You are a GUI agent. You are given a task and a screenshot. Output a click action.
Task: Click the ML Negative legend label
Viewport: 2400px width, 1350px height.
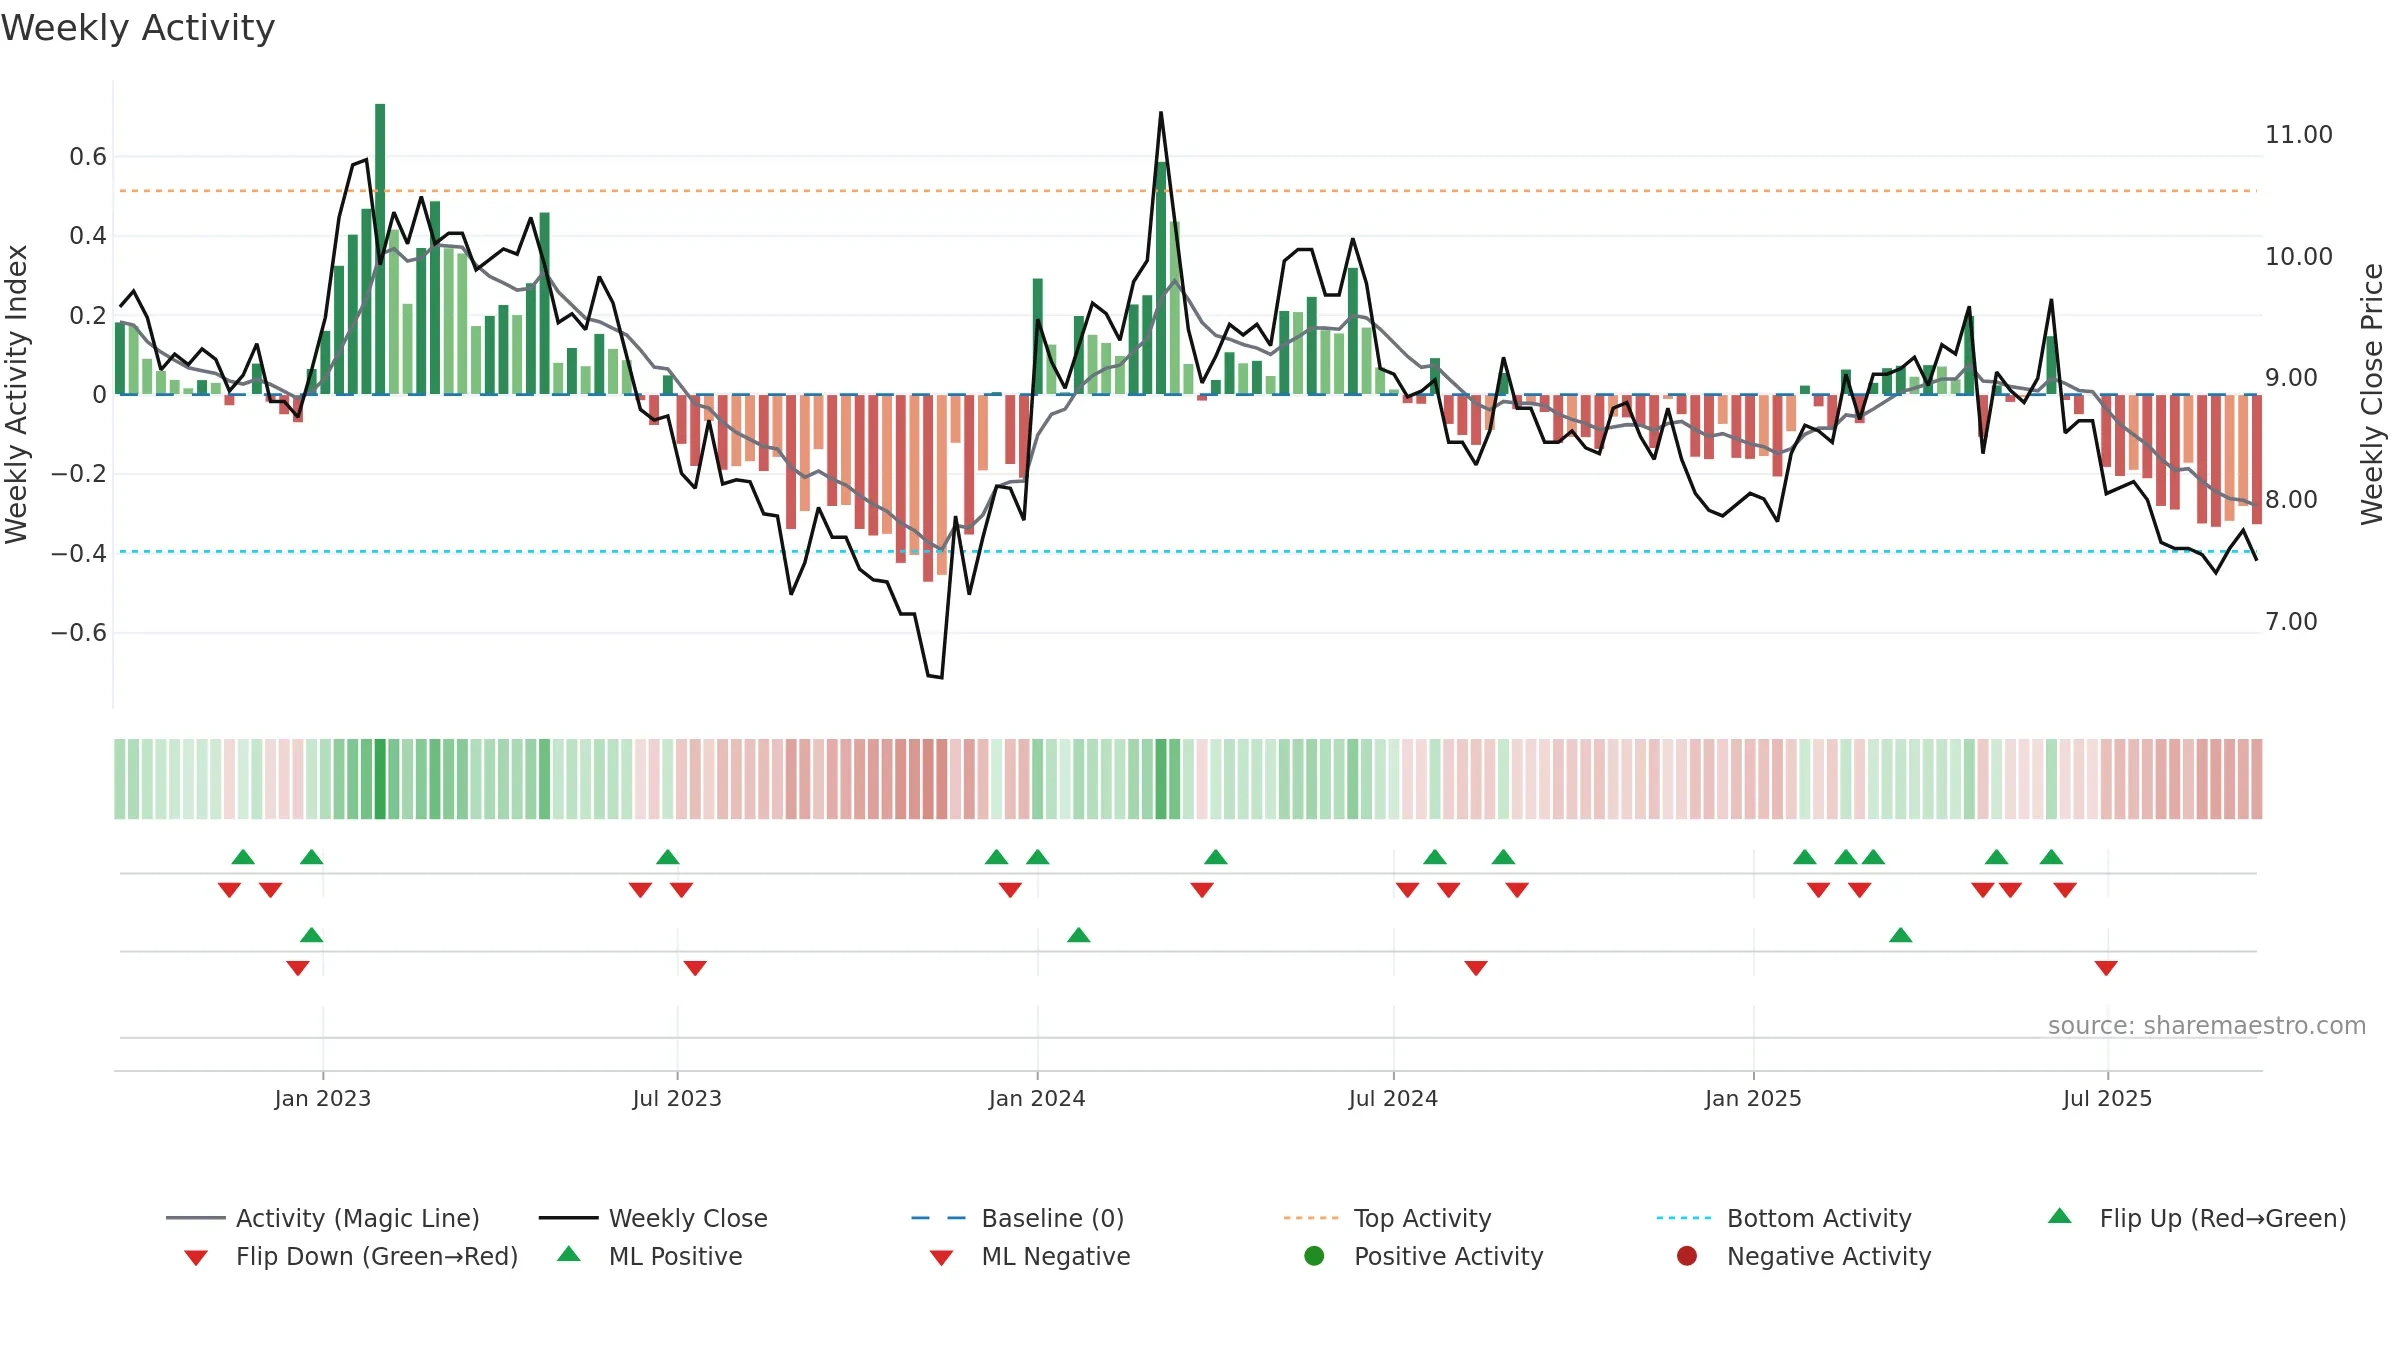(x=1056, y=1256)
